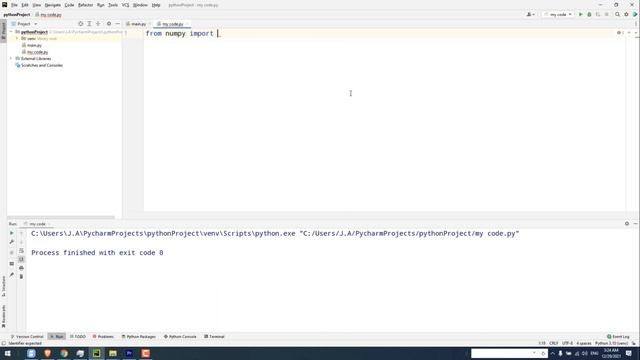Open Windows Start menu
Image resolution: width=640 pixels, height=360 pixels.
(x=7, y=353)
